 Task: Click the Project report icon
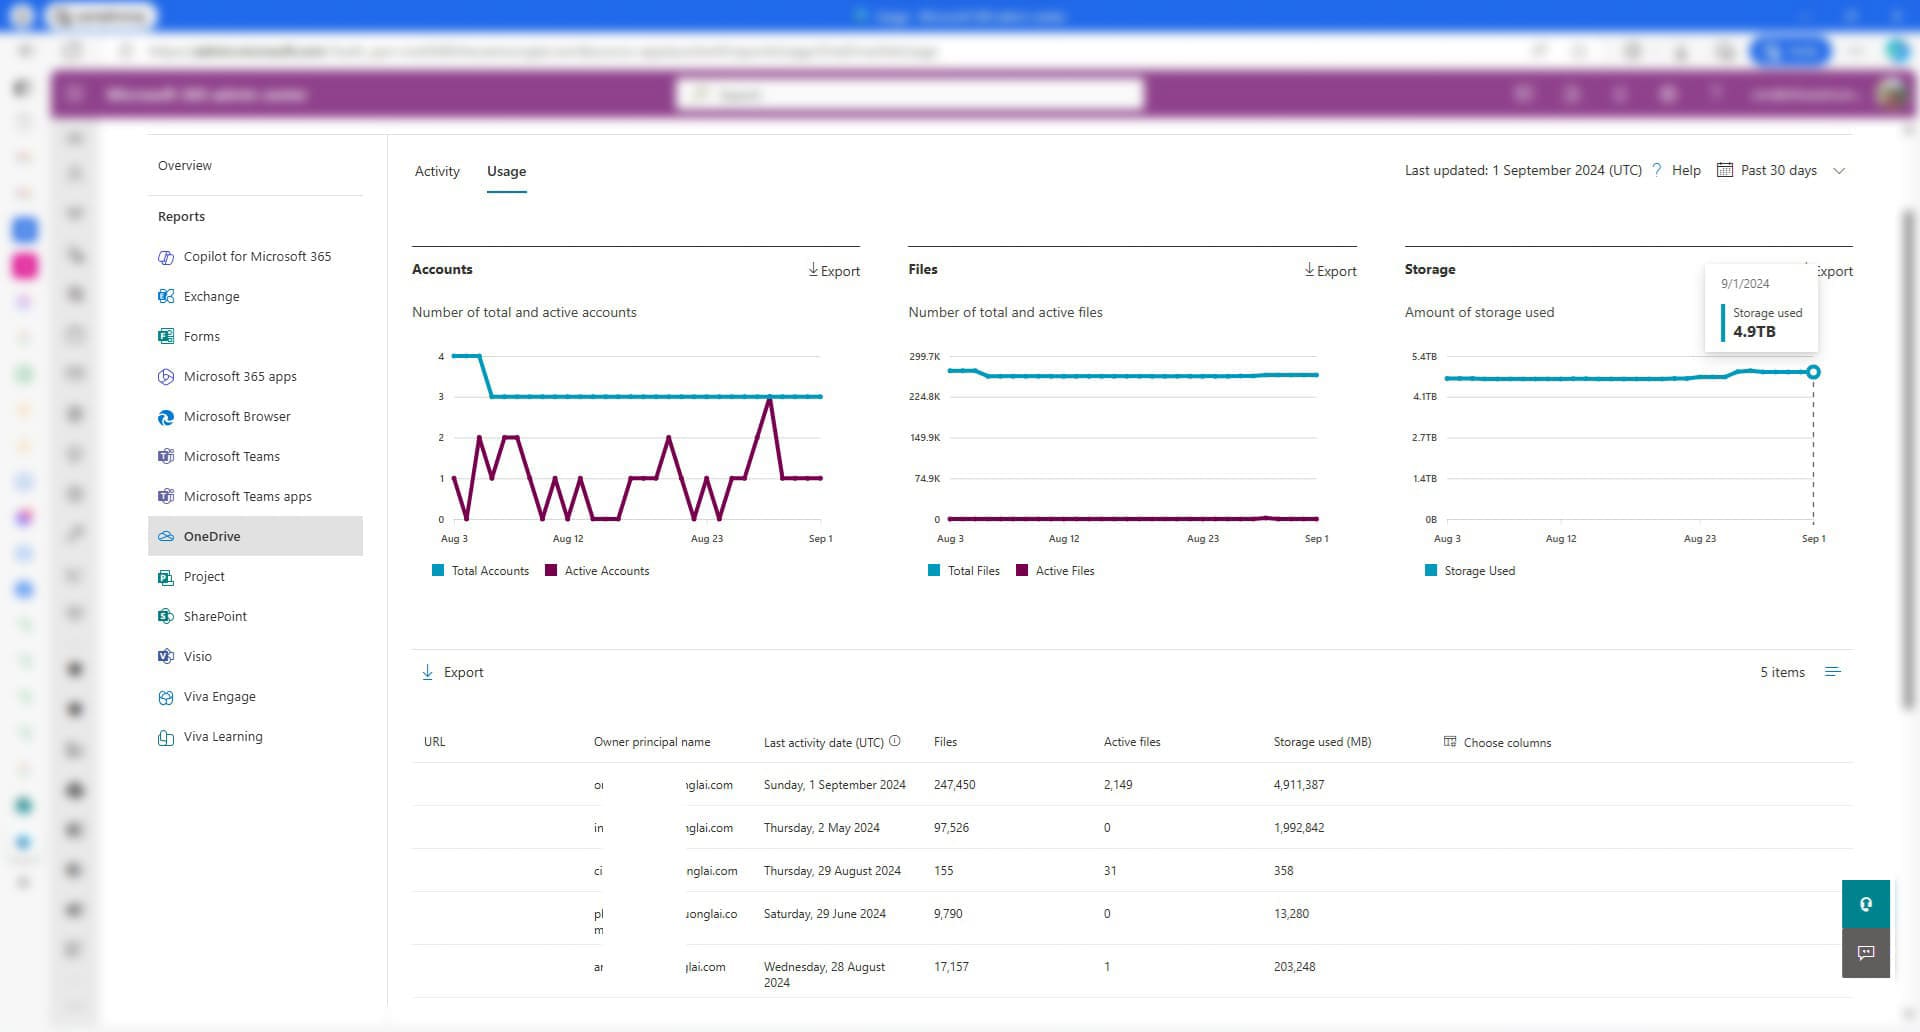[166, 577]
